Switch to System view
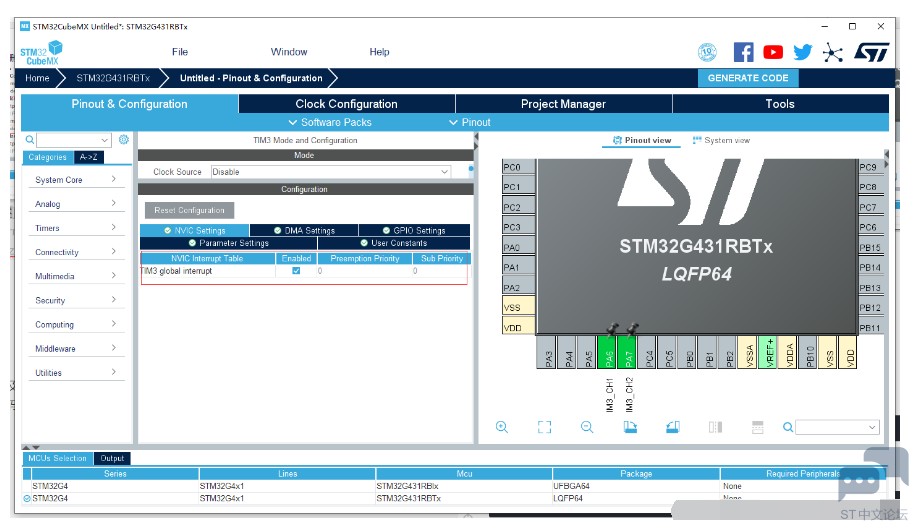This screenshot has height=530, width=917. [x=721, y=140]
